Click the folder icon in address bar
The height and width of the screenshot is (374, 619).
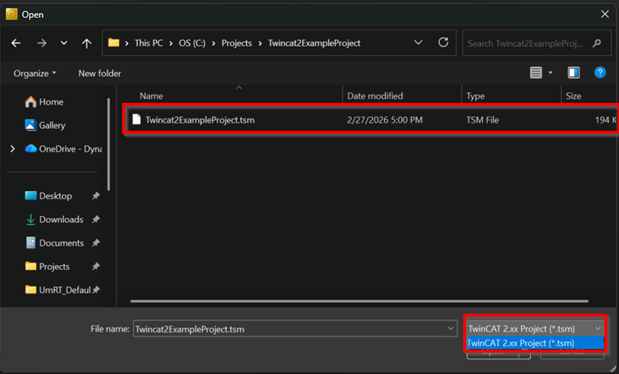(114, 43)
